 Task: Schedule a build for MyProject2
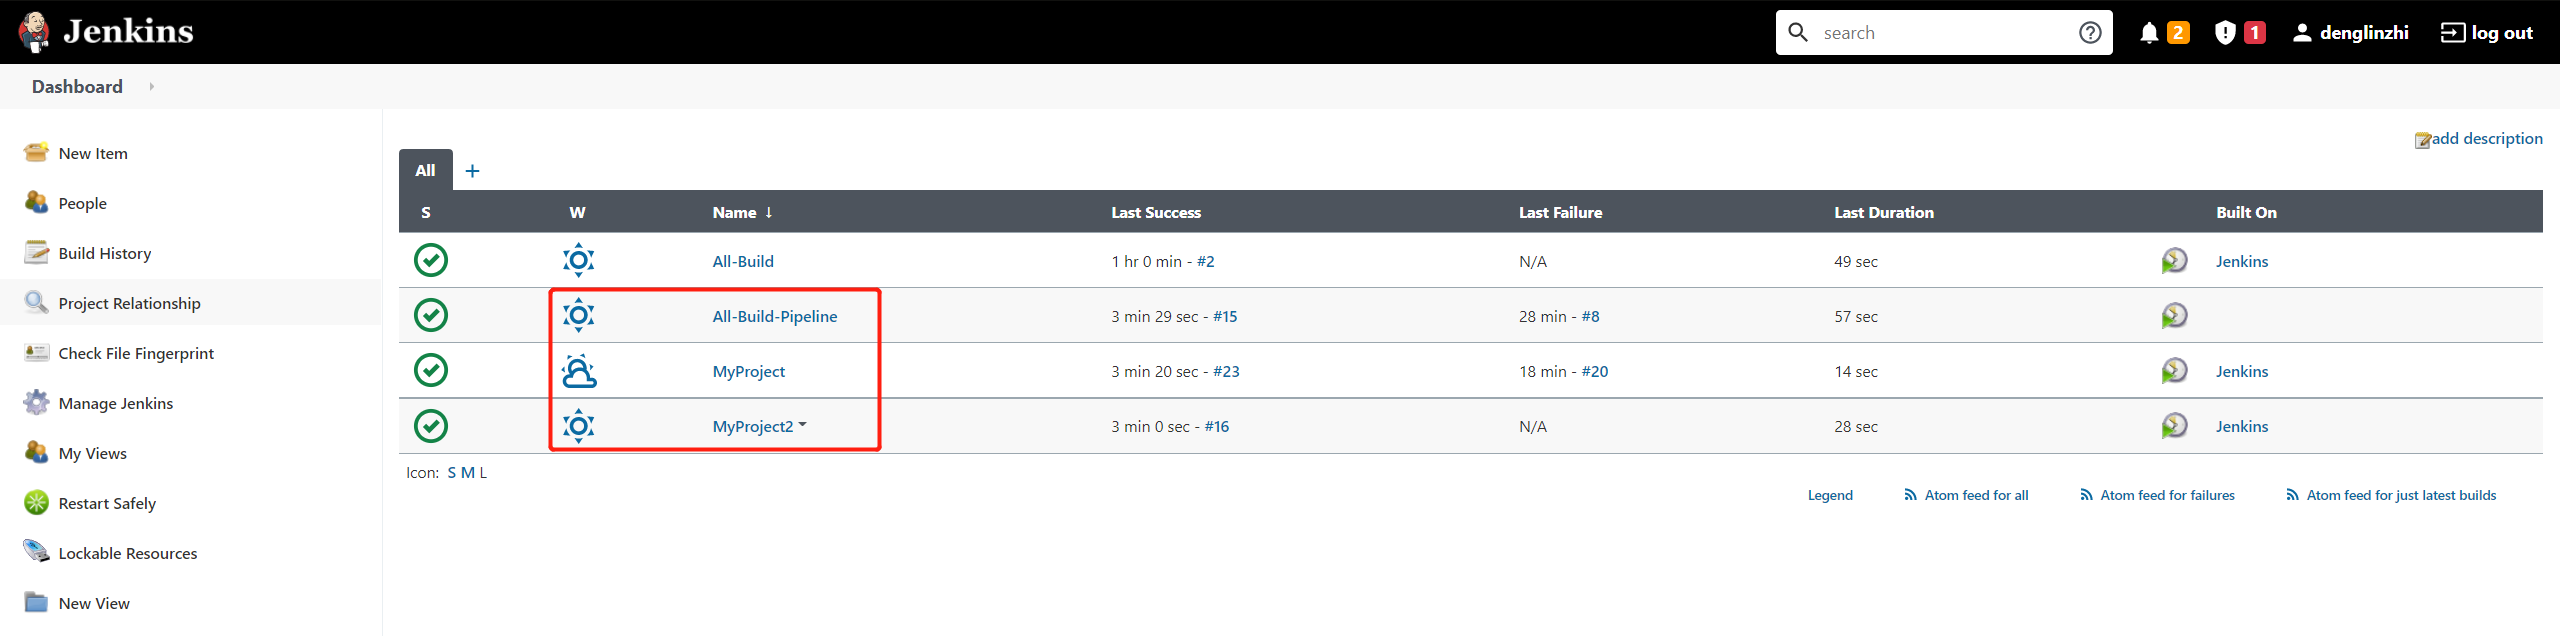pyautogui.click(x=2174, y=426)
